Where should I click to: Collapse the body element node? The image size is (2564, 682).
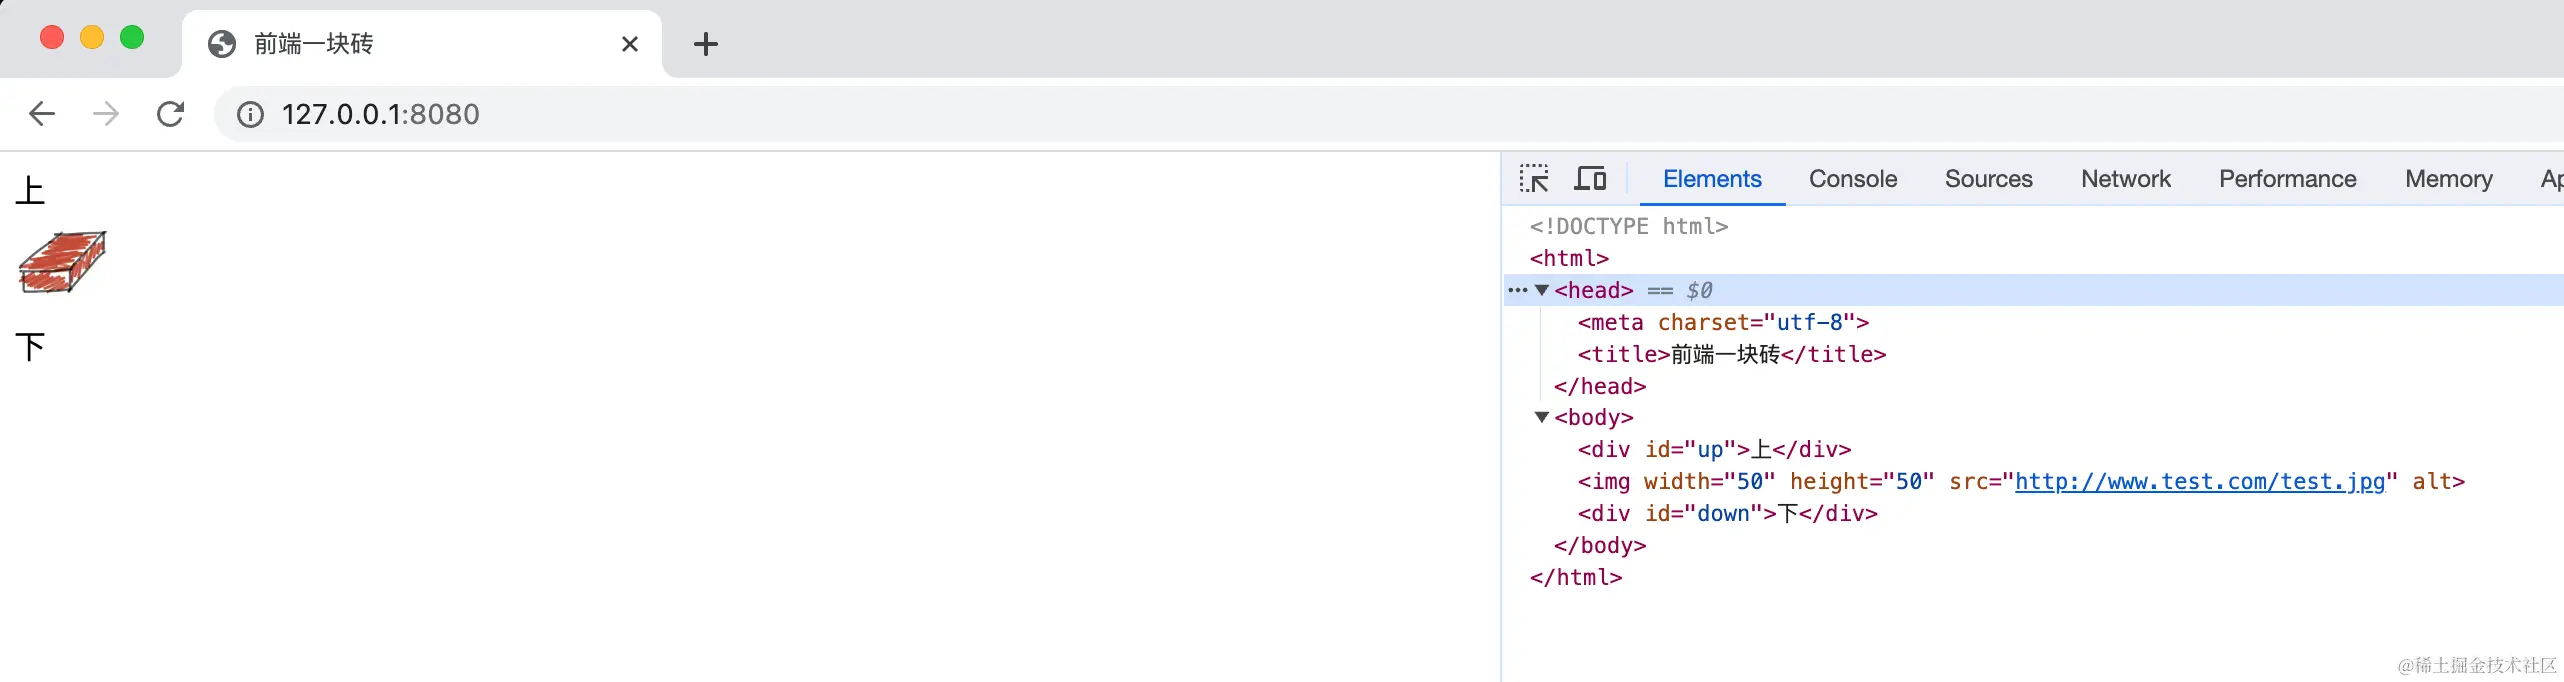(x=1542, y=417)
